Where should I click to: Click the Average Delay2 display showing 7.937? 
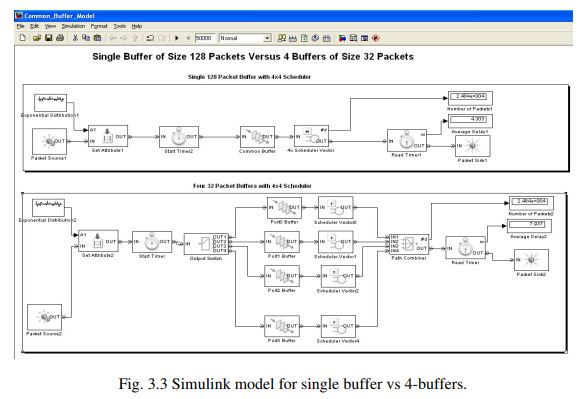point(529,226)
